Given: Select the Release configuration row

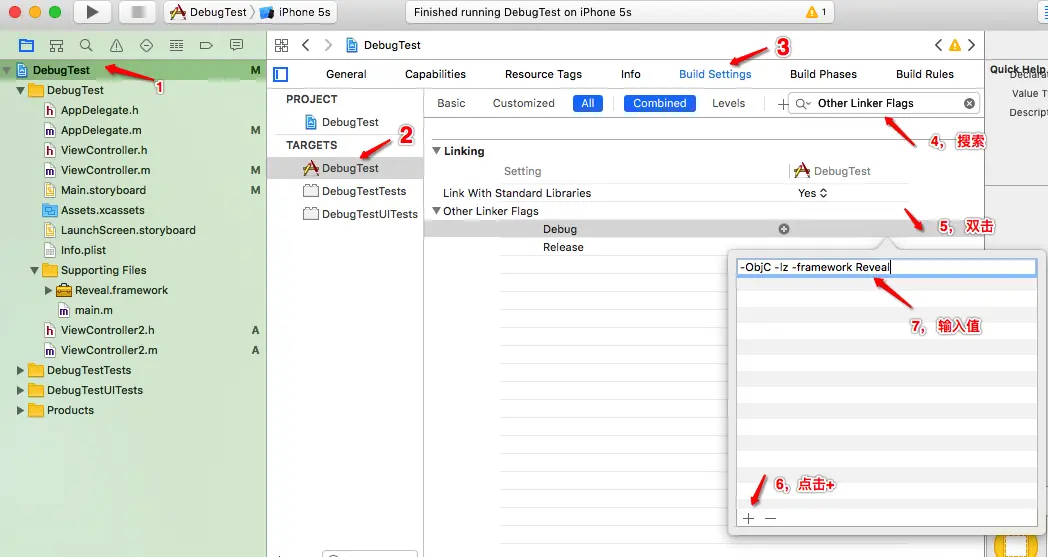Looking at the screenshot, I should (x=563, y=247).
